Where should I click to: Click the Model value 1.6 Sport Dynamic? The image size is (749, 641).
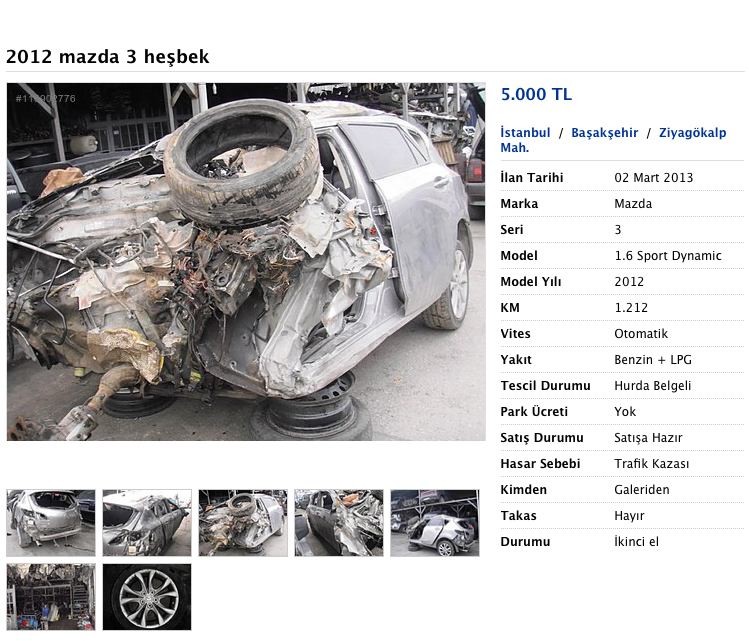point(668,256)
